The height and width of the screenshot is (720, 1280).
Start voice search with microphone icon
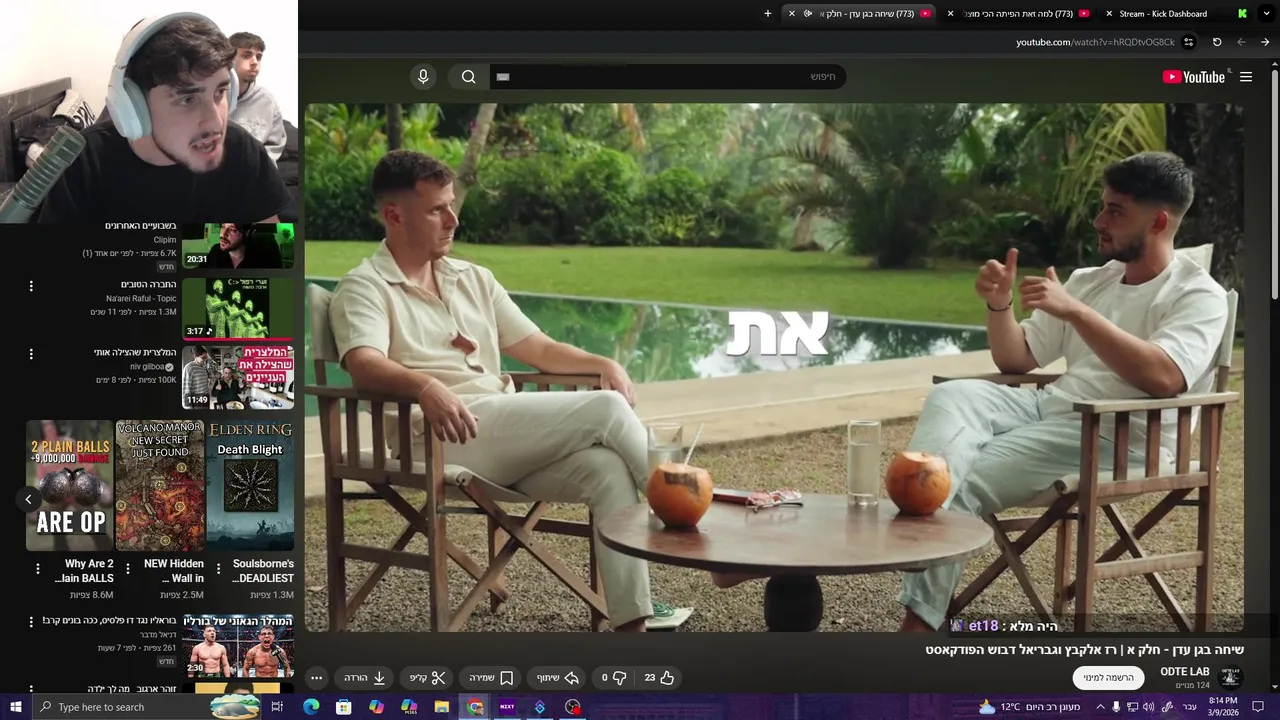click(423, 77)
